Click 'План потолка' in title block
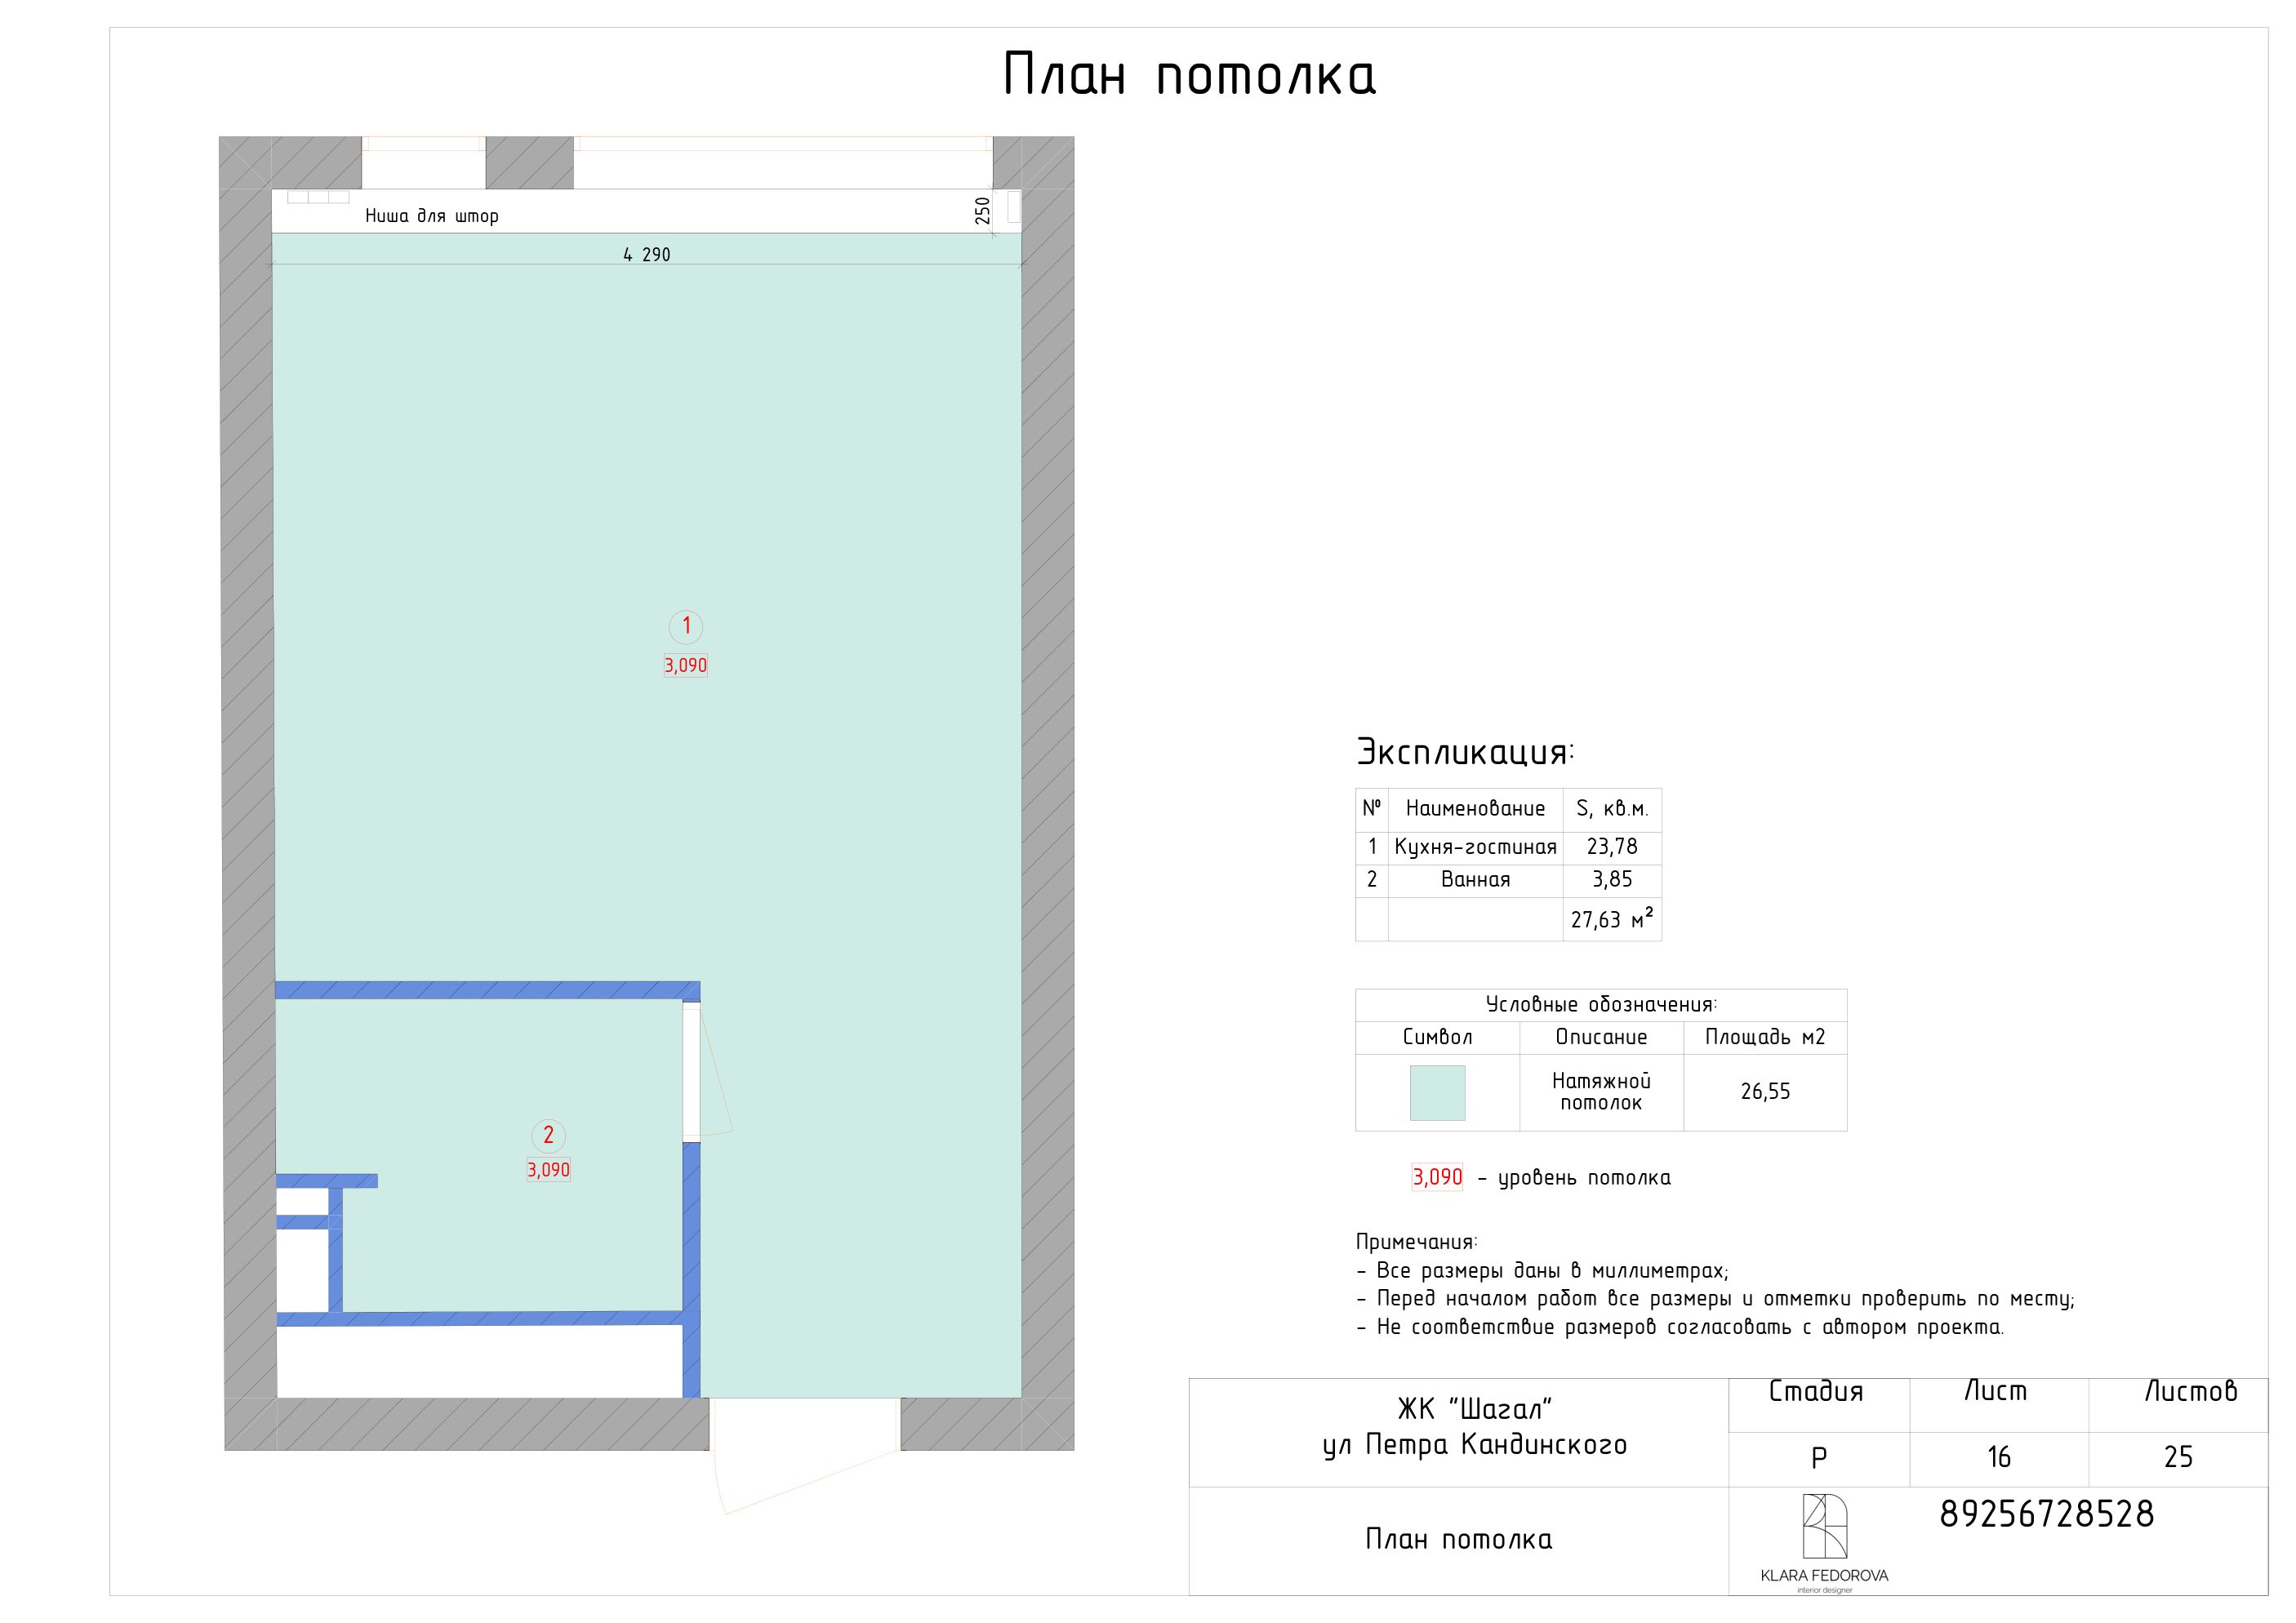 tap(1459, 1540)
